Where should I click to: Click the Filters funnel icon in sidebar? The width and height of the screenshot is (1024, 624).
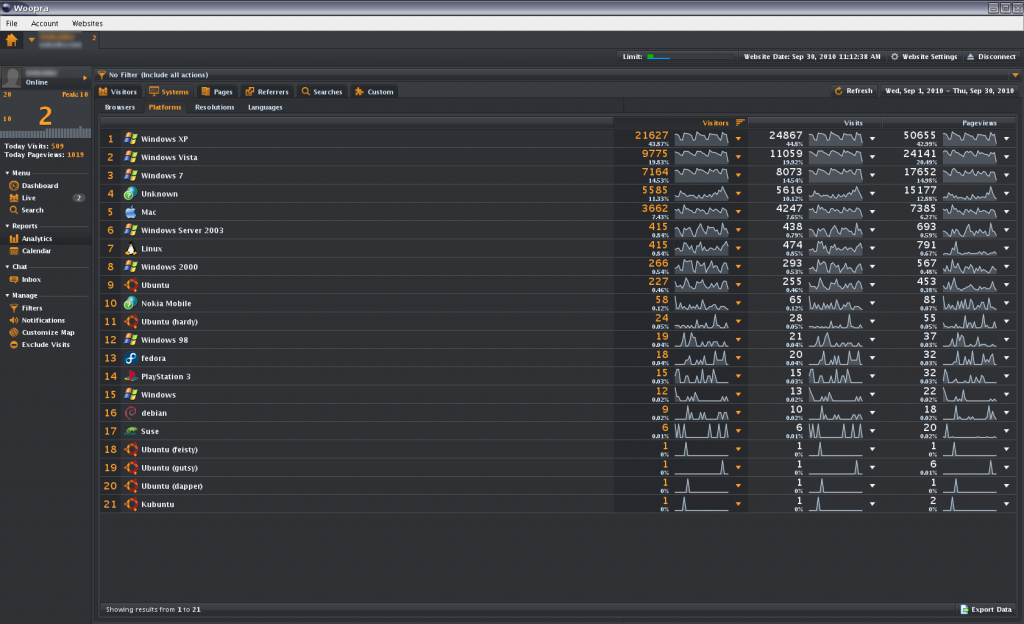[14, 308]
